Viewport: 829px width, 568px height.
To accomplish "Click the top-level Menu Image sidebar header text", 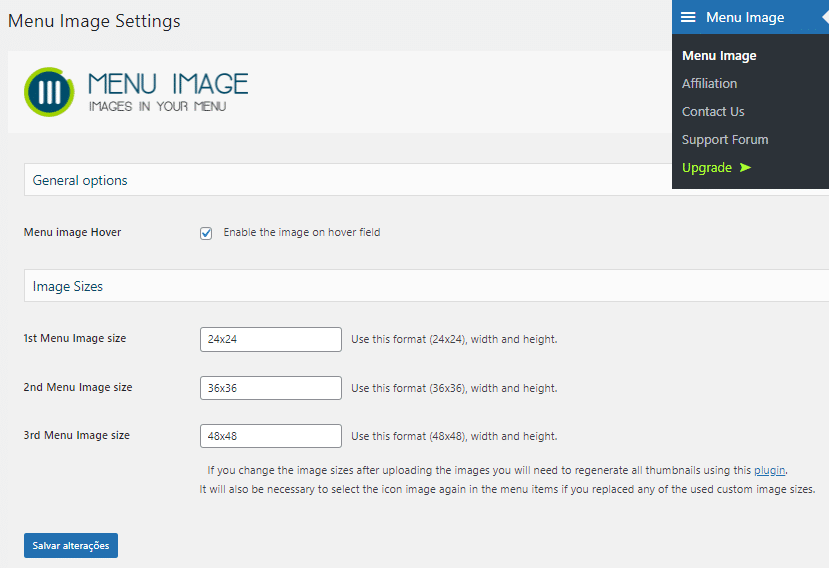I will pyautogui.click(x=745, y=17).
